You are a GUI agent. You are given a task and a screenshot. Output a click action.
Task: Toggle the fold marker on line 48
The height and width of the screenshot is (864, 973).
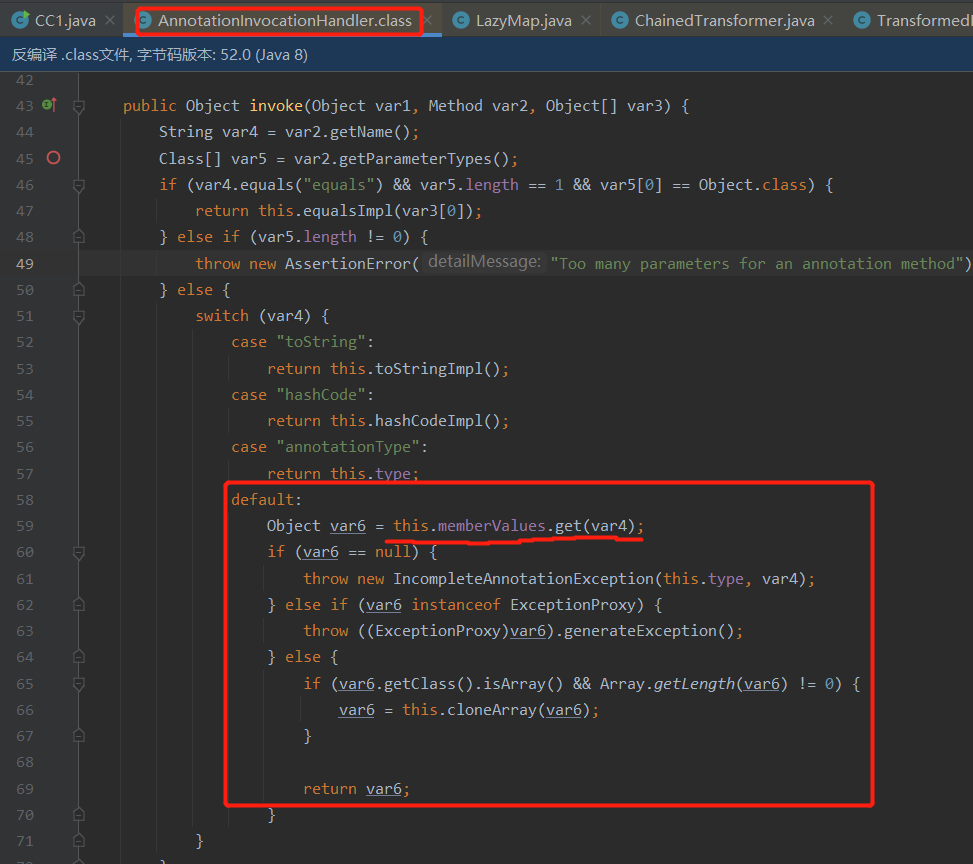79,236
